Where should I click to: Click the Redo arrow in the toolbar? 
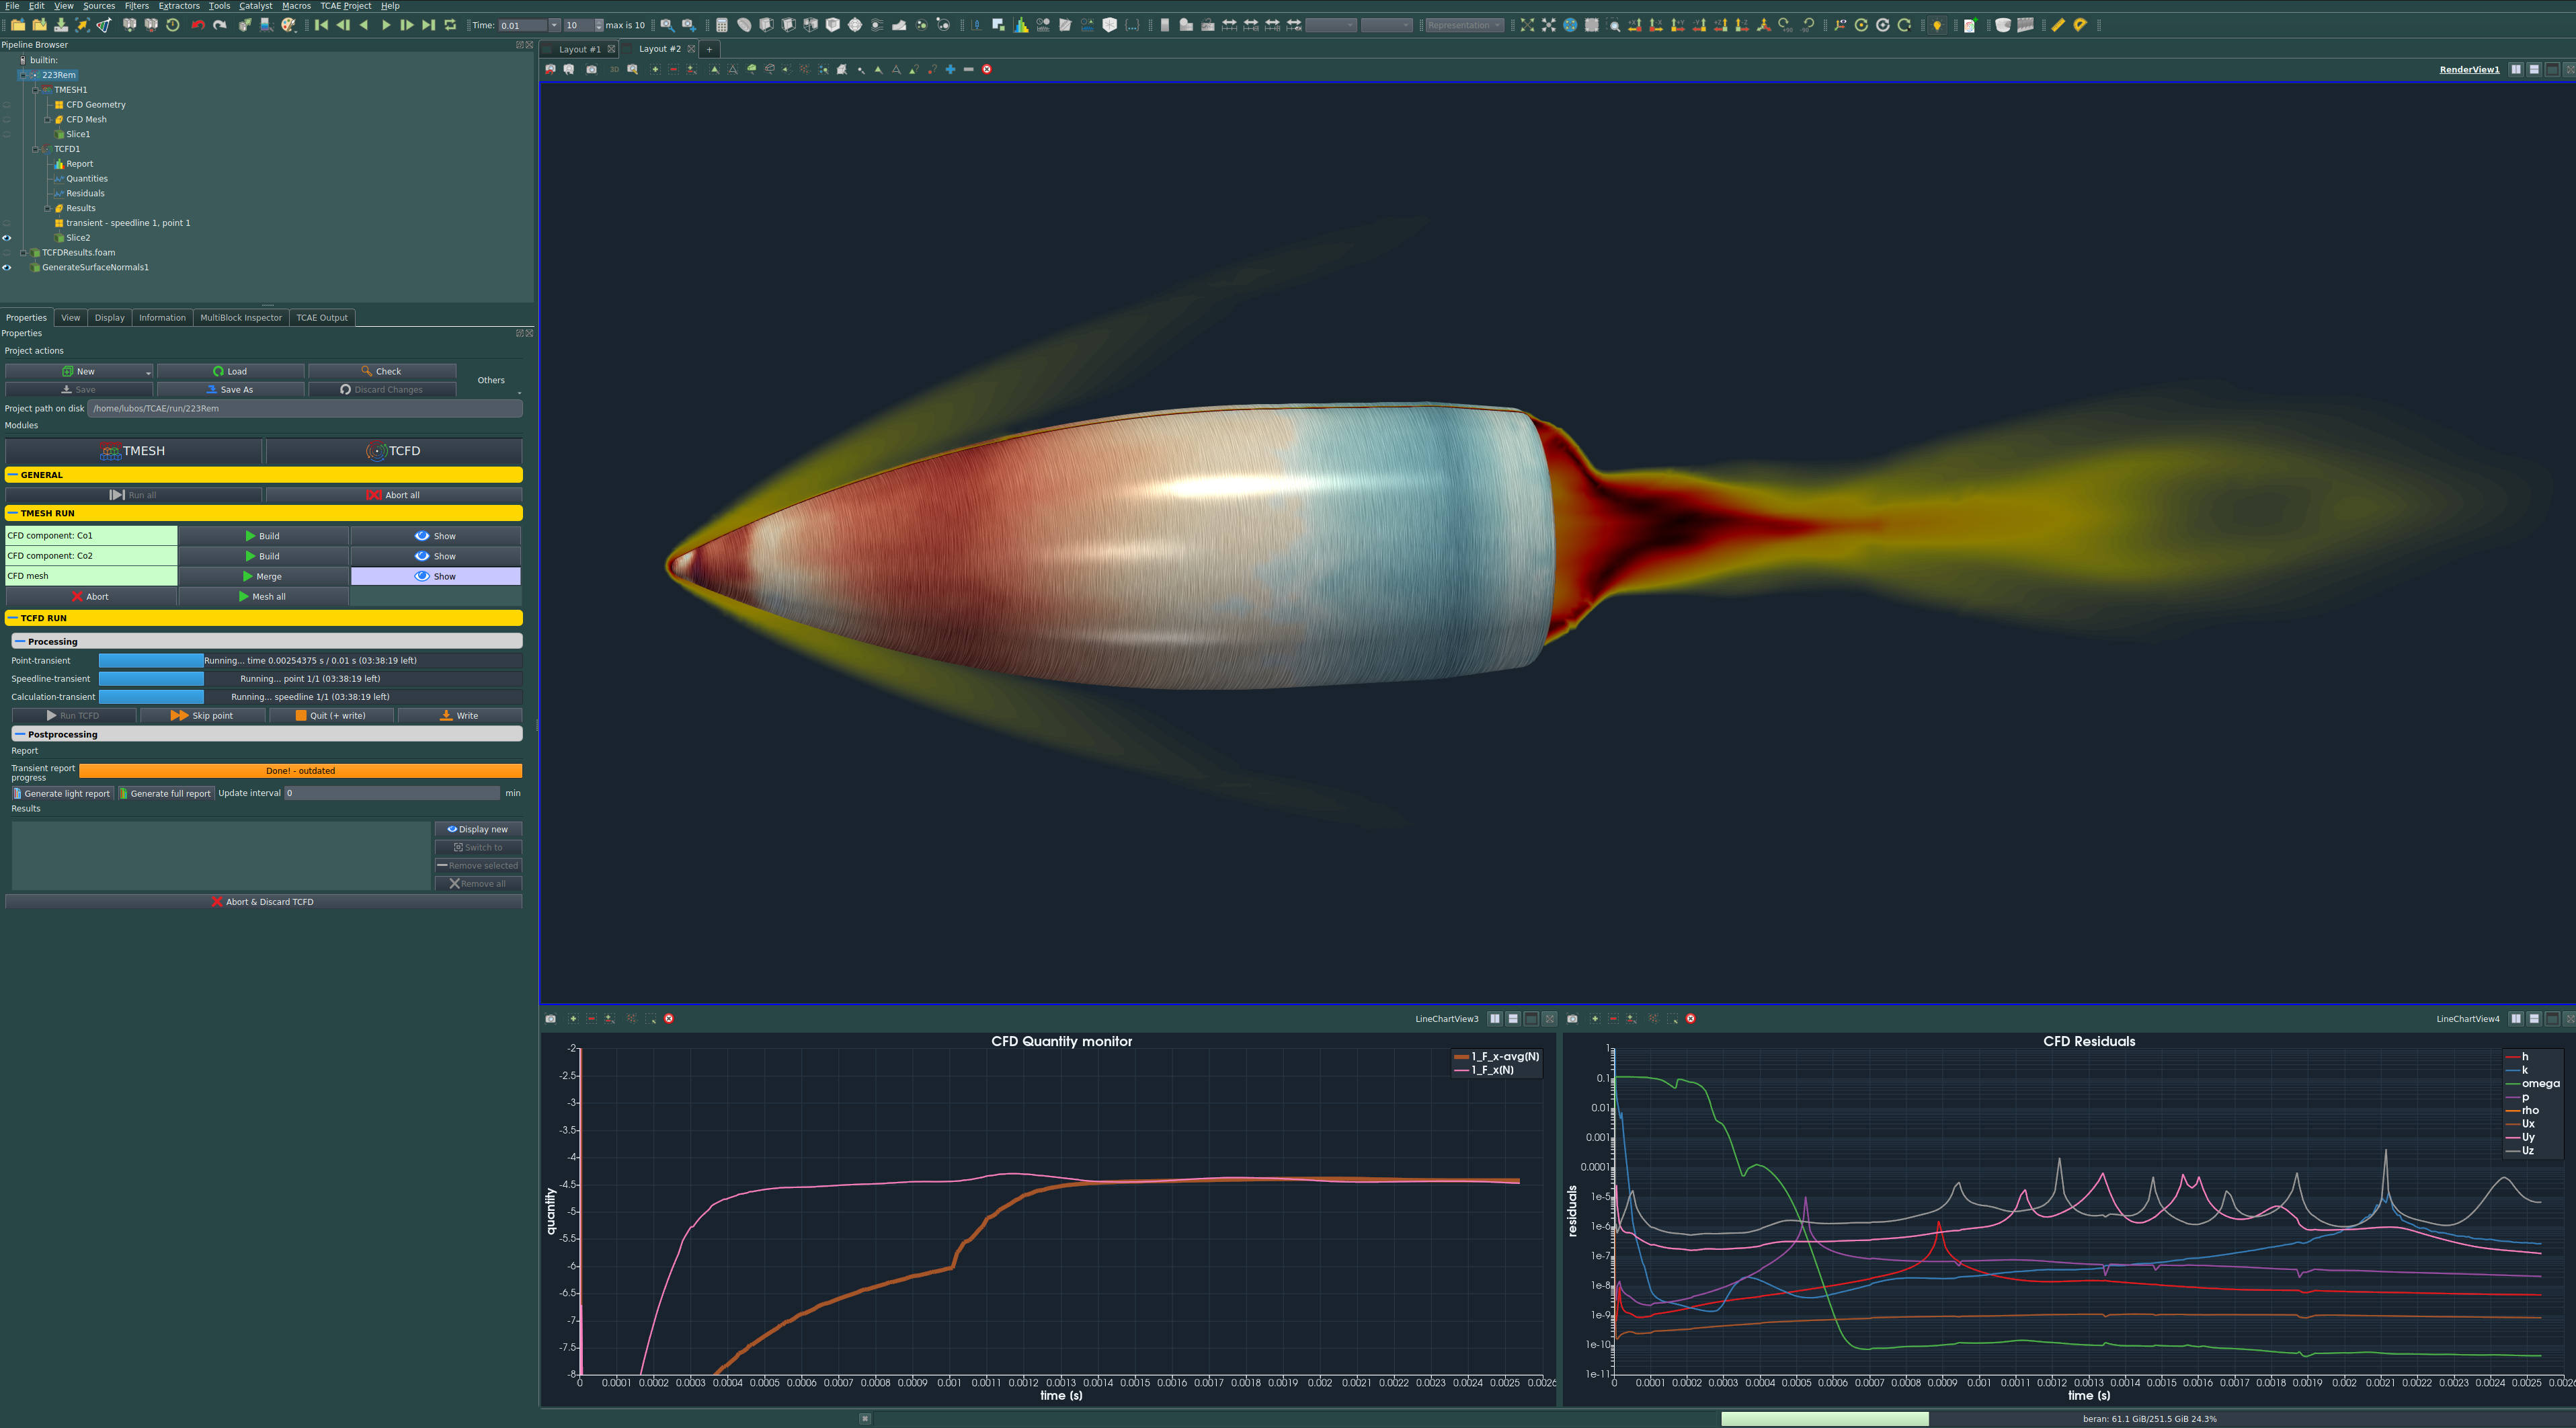tap(219, 25)
